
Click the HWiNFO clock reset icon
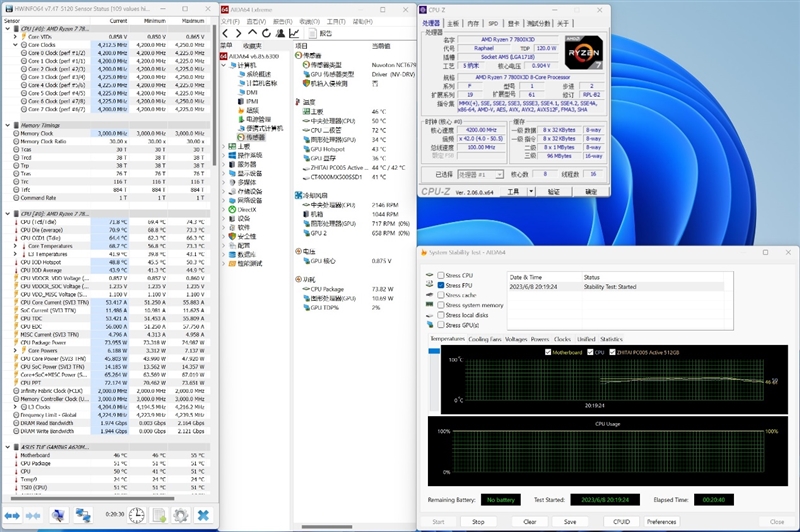[x=137, y=516]
